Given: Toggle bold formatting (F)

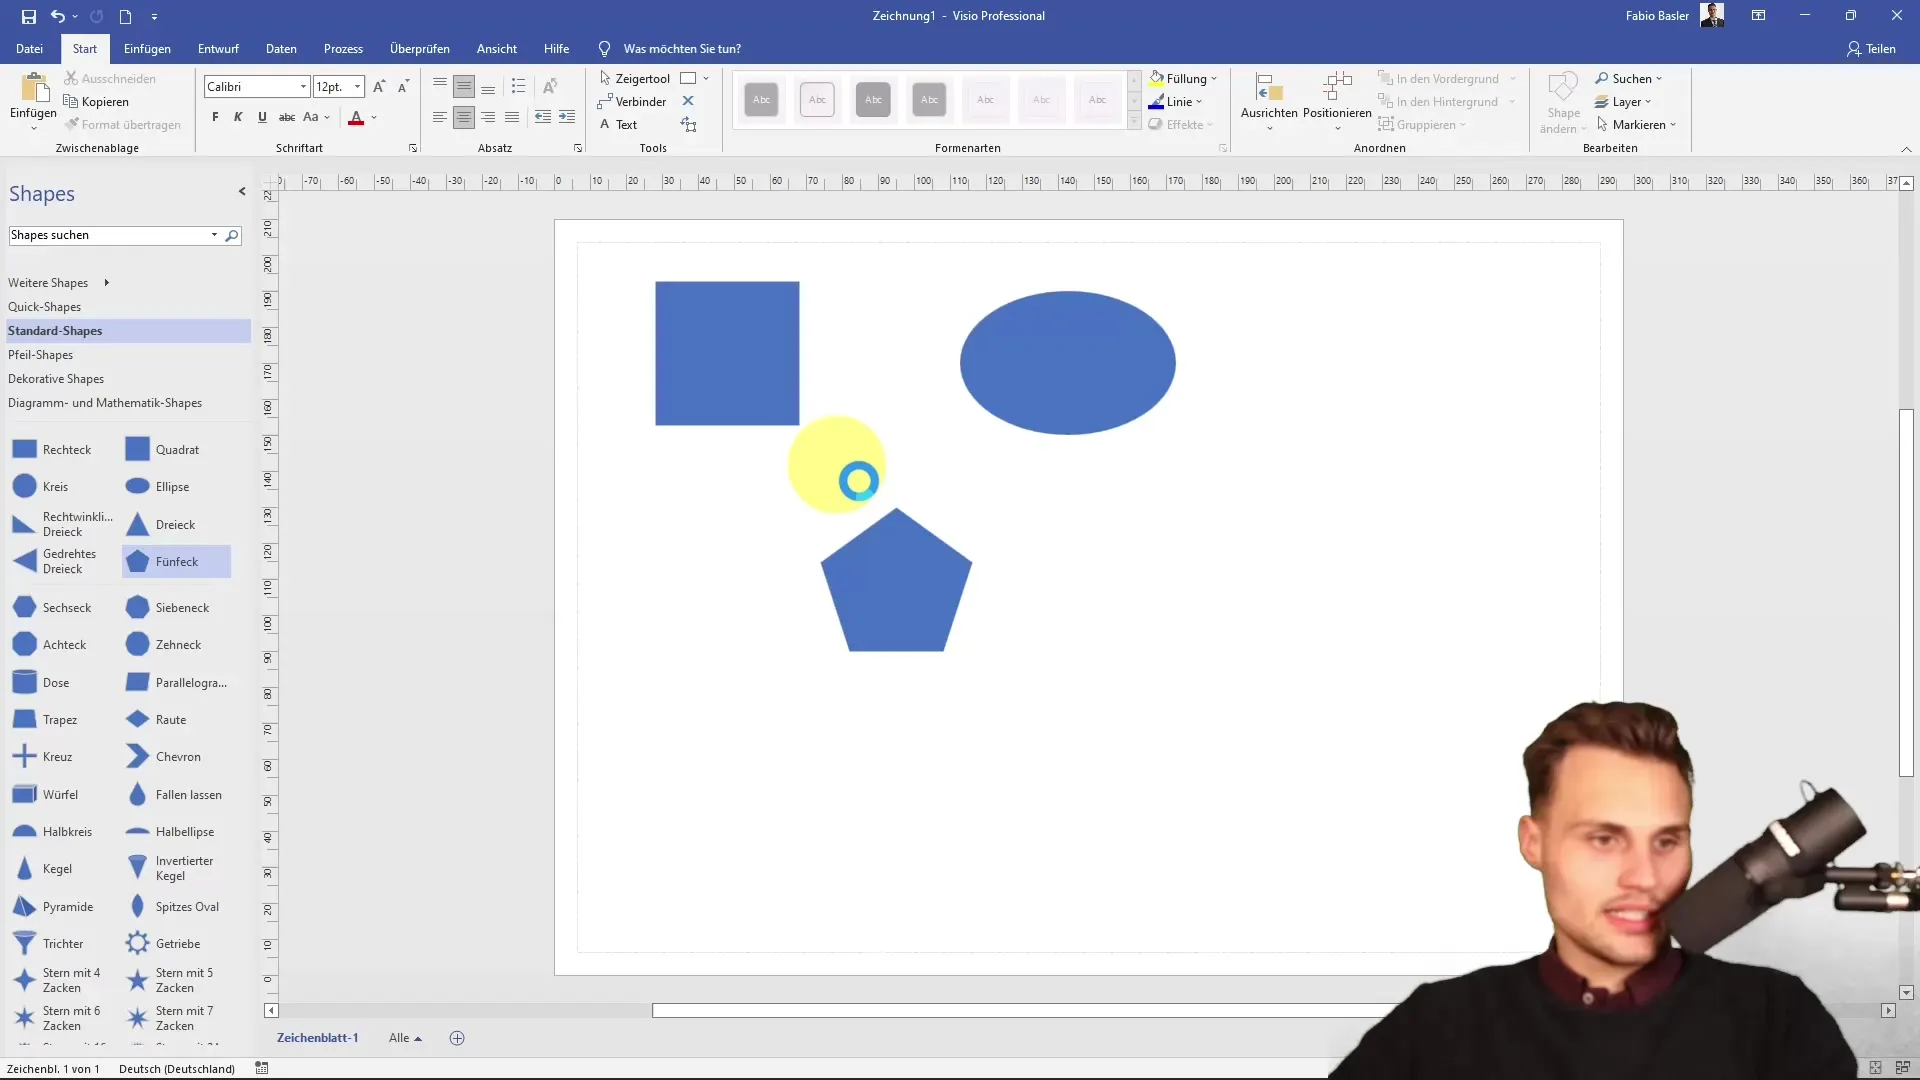Looking at the screenshot, I should pyautogui.click(x=215, y=117).
